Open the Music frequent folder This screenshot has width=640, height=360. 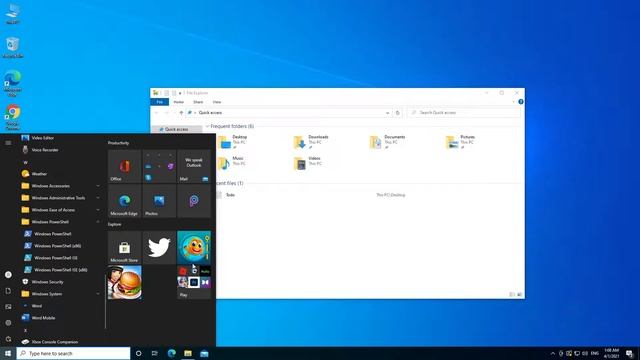point(232,163)
